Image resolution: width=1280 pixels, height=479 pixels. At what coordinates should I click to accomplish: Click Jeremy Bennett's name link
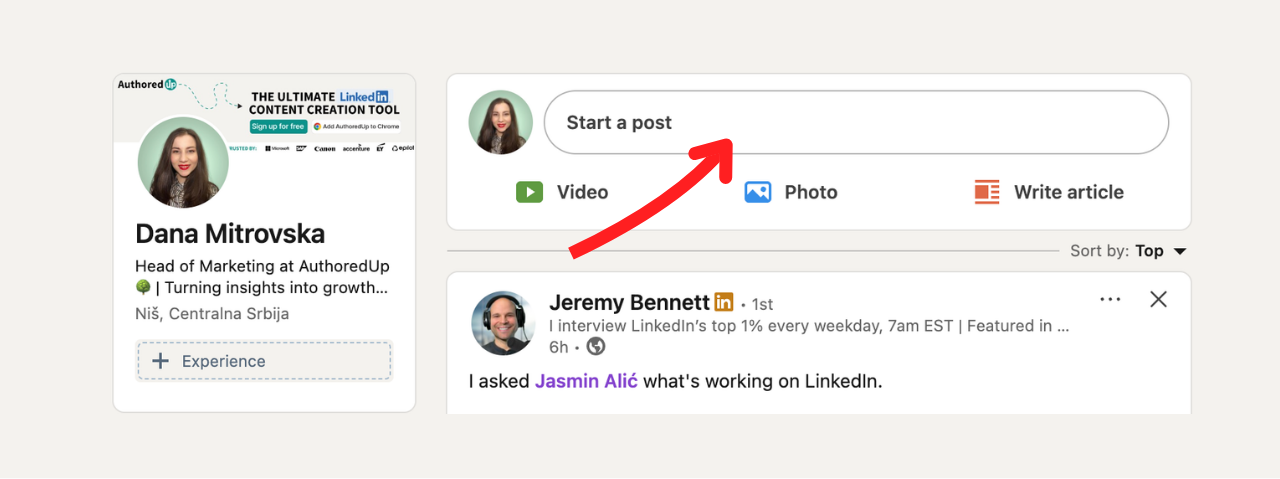point(629,302)
